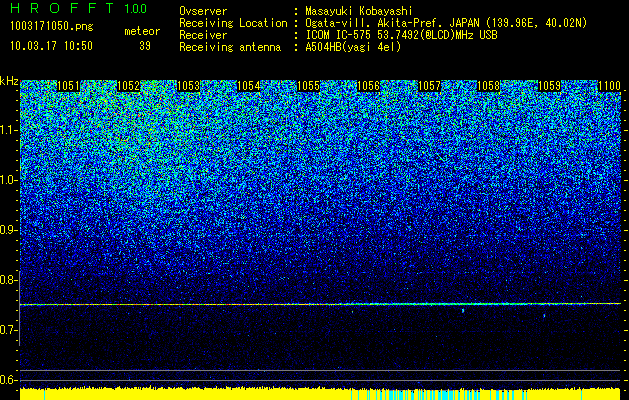The image size is (629, 400).
Task: Click the "Receiver" field label
Action: click(x=203, y=35)
